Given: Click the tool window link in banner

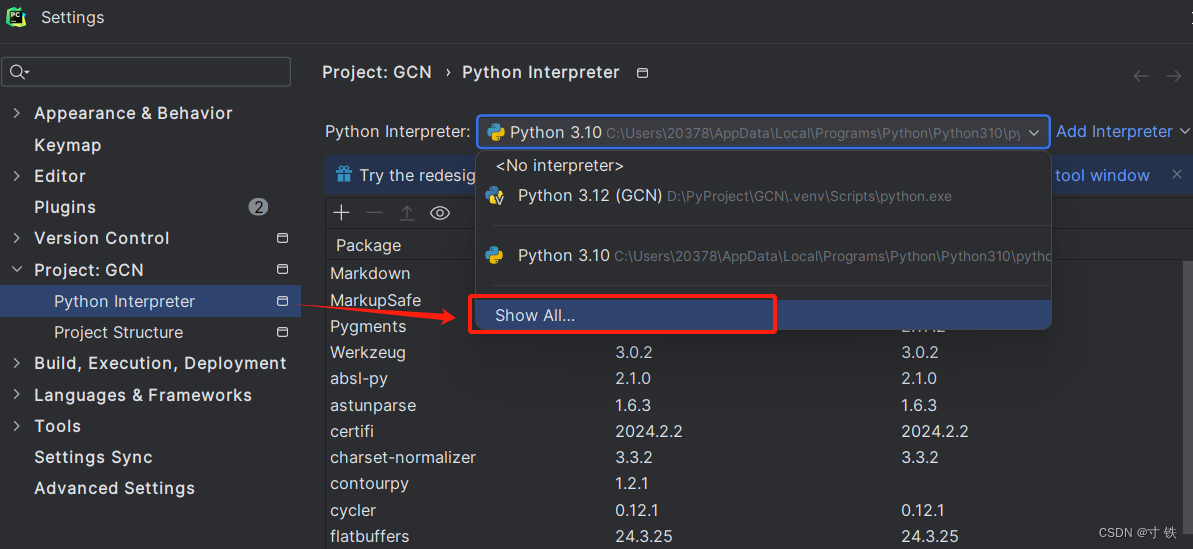Looking at the screenshot, I should click(x=1102, y=175).
